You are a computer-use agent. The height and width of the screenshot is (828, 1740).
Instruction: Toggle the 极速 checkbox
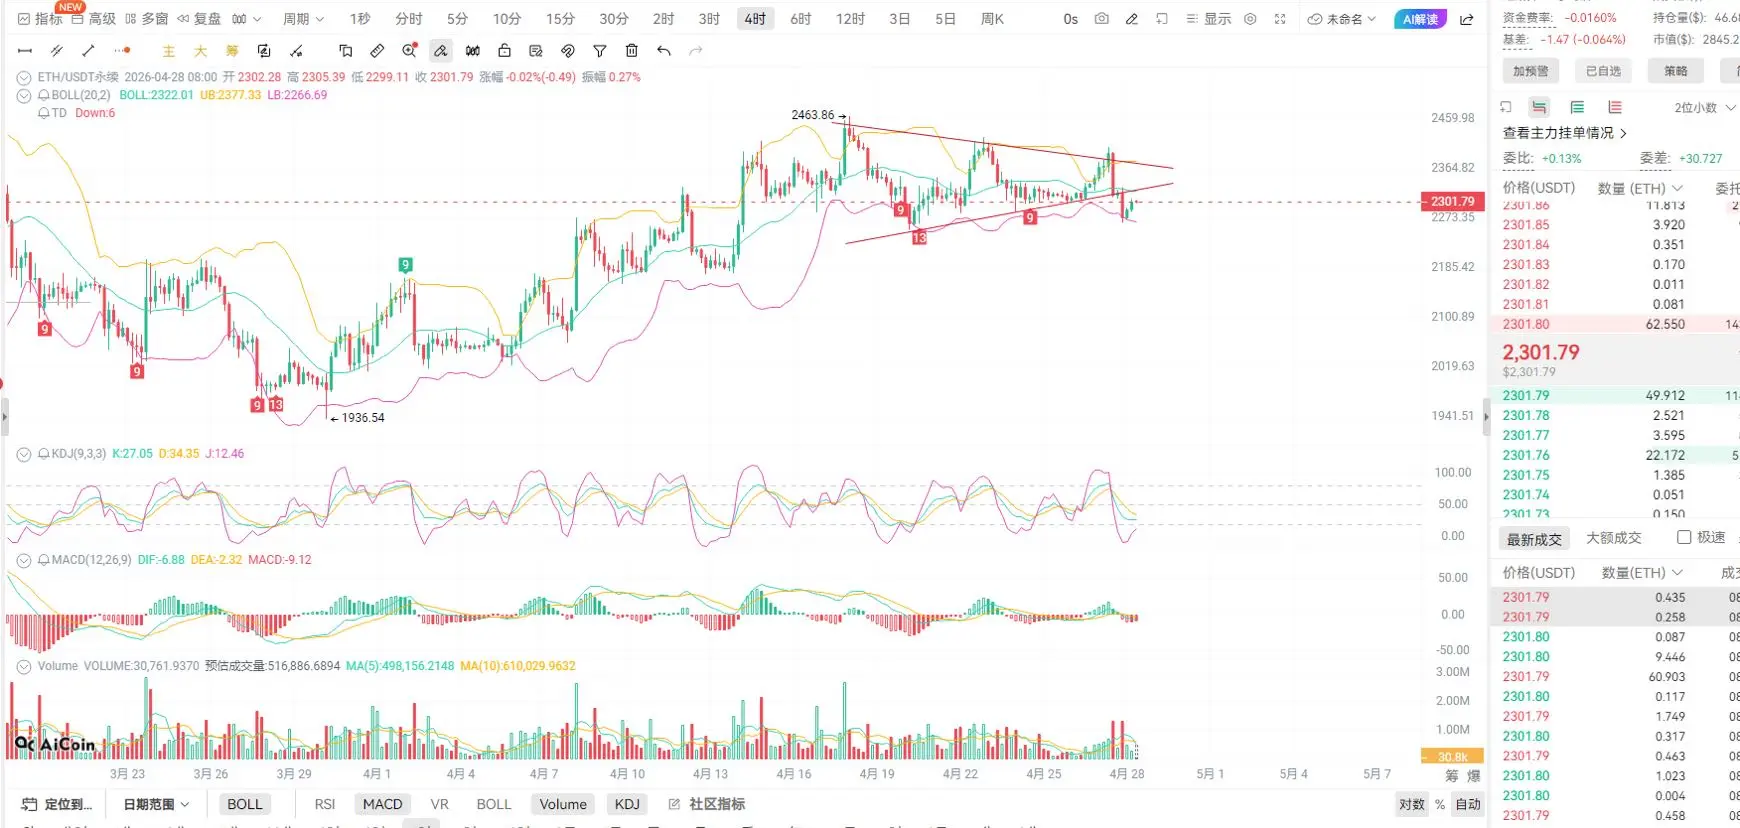(1684, 537)
